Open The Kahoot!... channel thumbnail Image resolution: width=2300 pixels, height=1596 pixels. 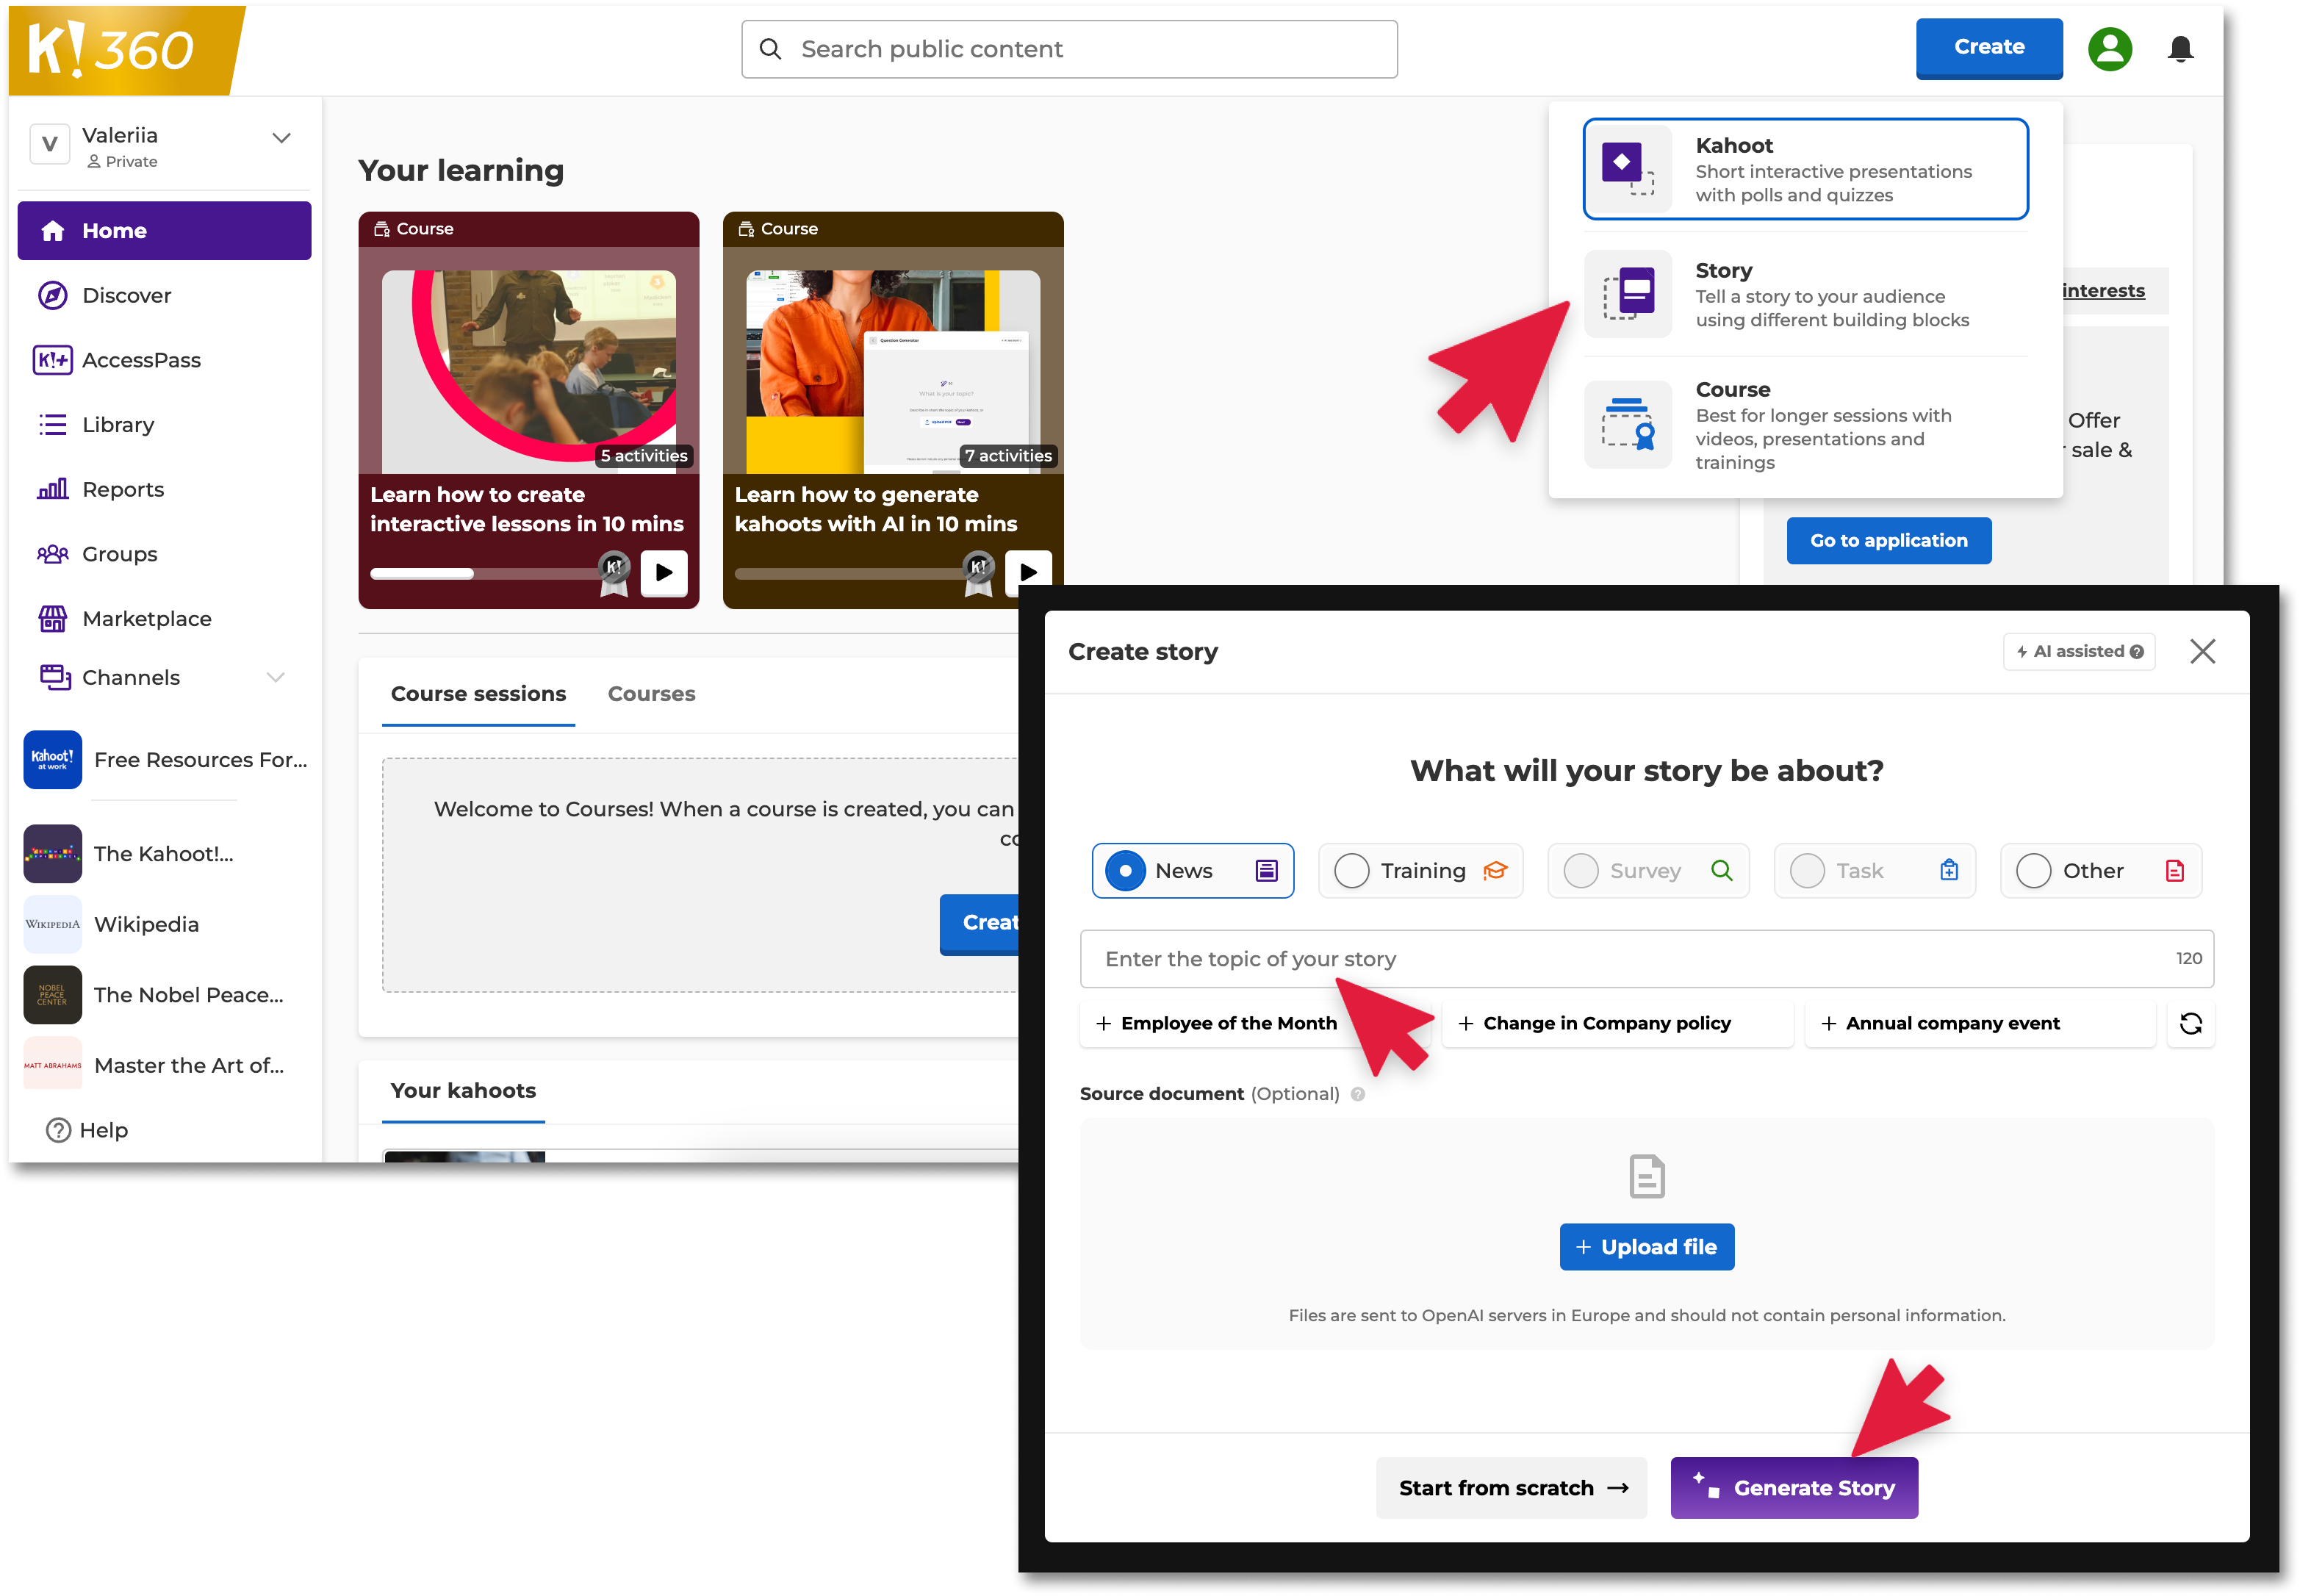[x=52, y=854]
